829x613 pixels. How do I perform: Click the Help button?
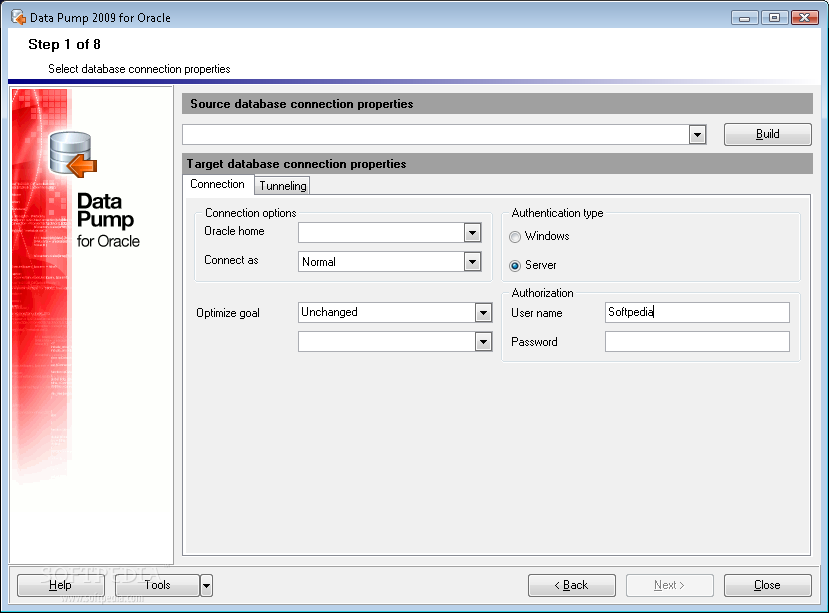pos(61,585)
